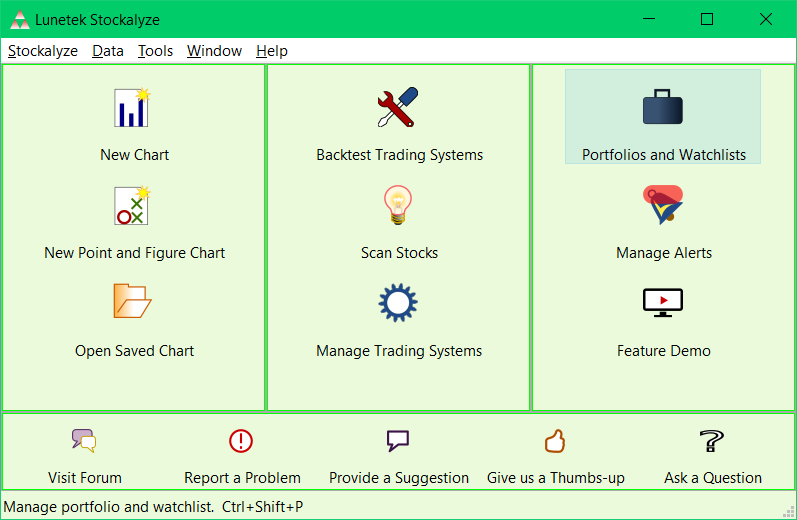
Task: Click the Feature Demo monitor icon
Action: point(663,302)
